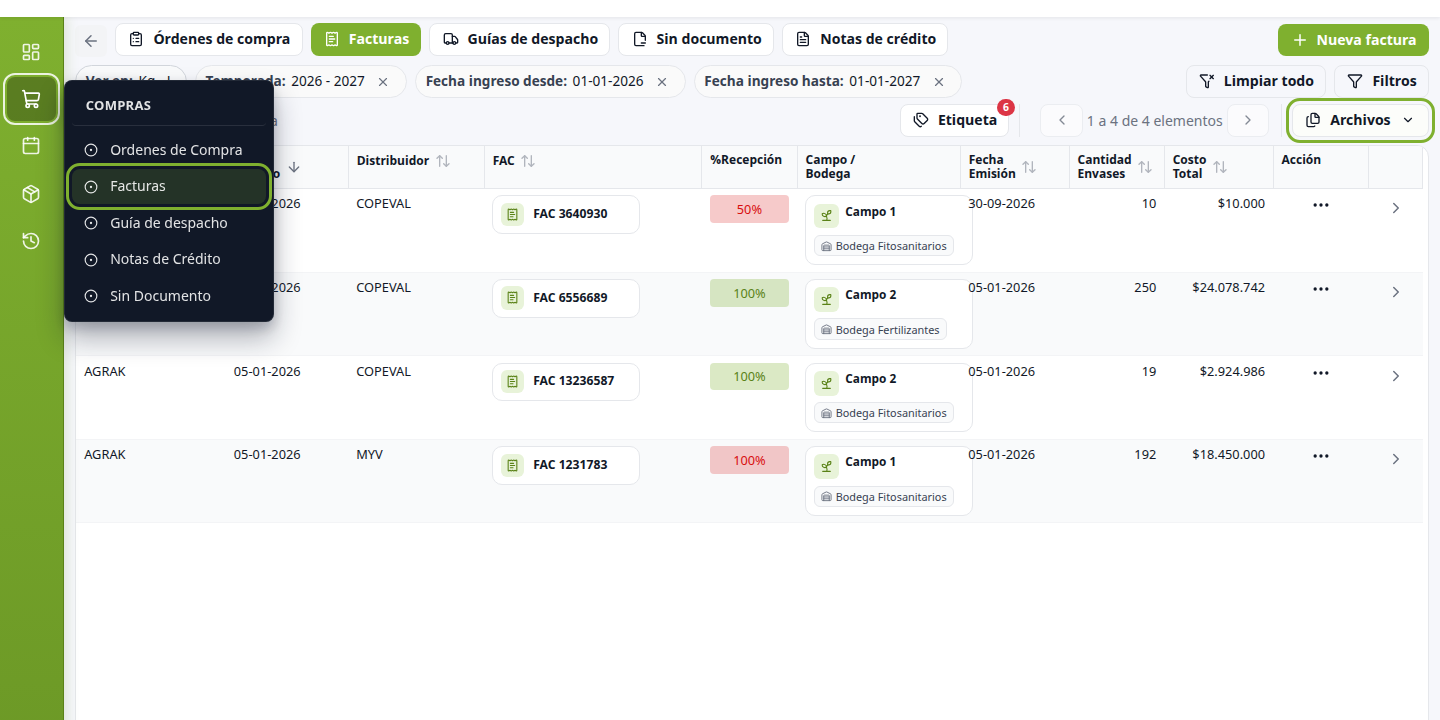Expand the row for FAC 3640930 with chevron

(x=1396, y=208)
